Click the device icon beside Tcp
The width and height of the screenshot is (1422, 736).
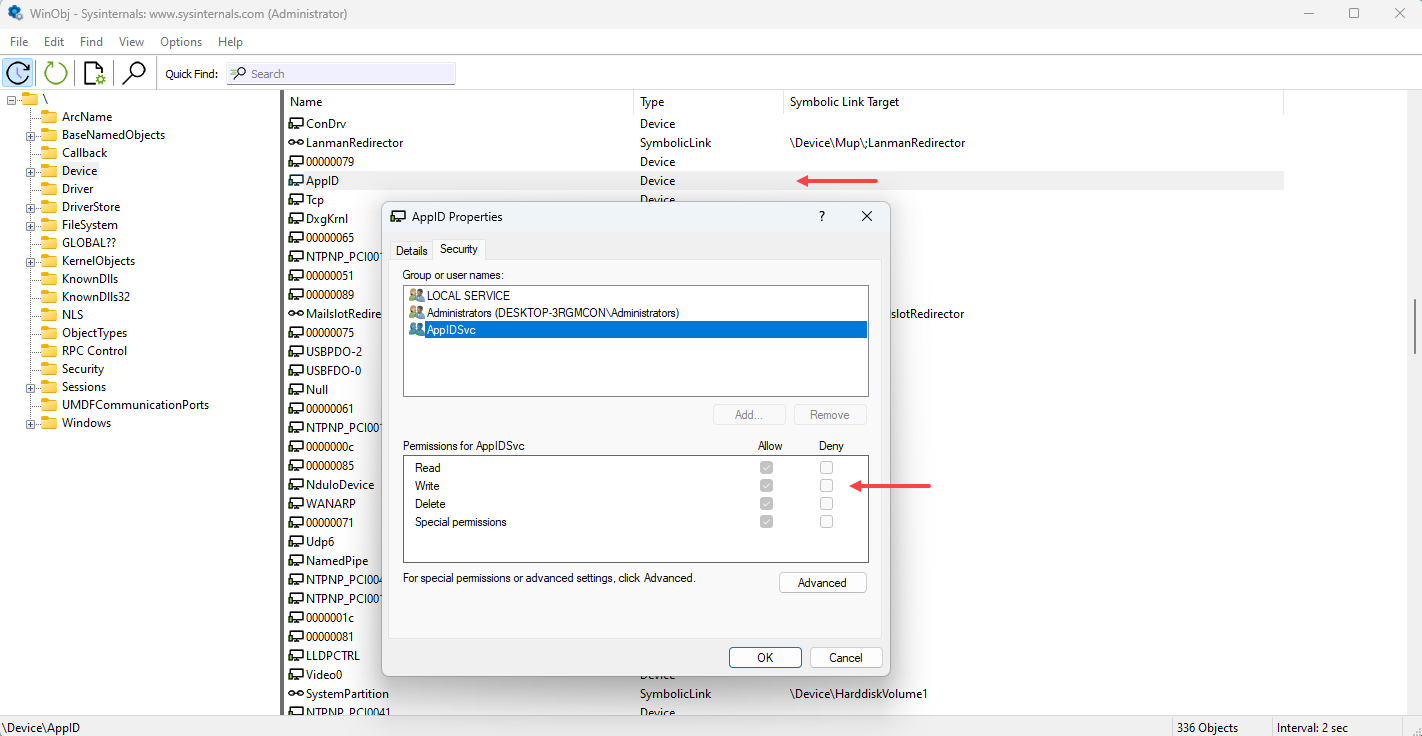(x=296, y=200)
